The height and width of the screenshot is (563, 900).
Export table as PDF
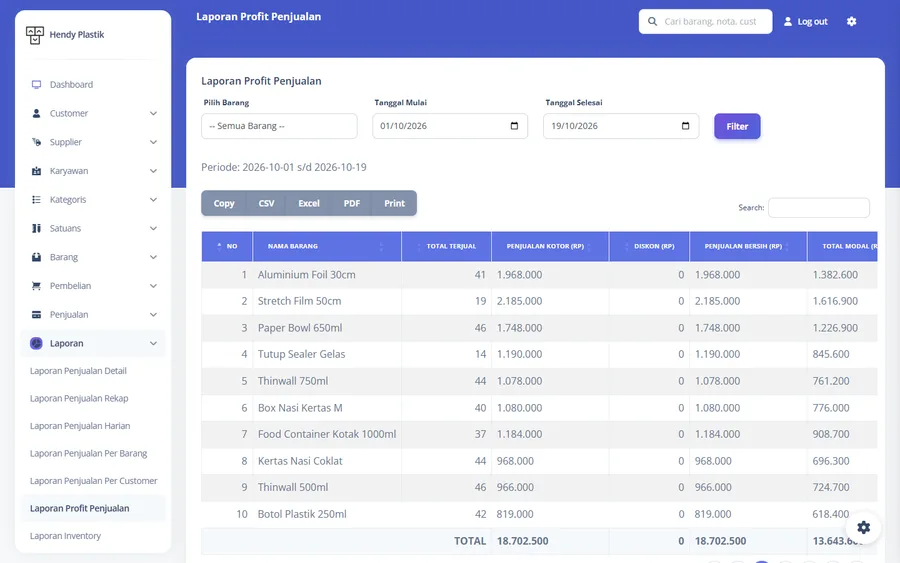[352, 203]
